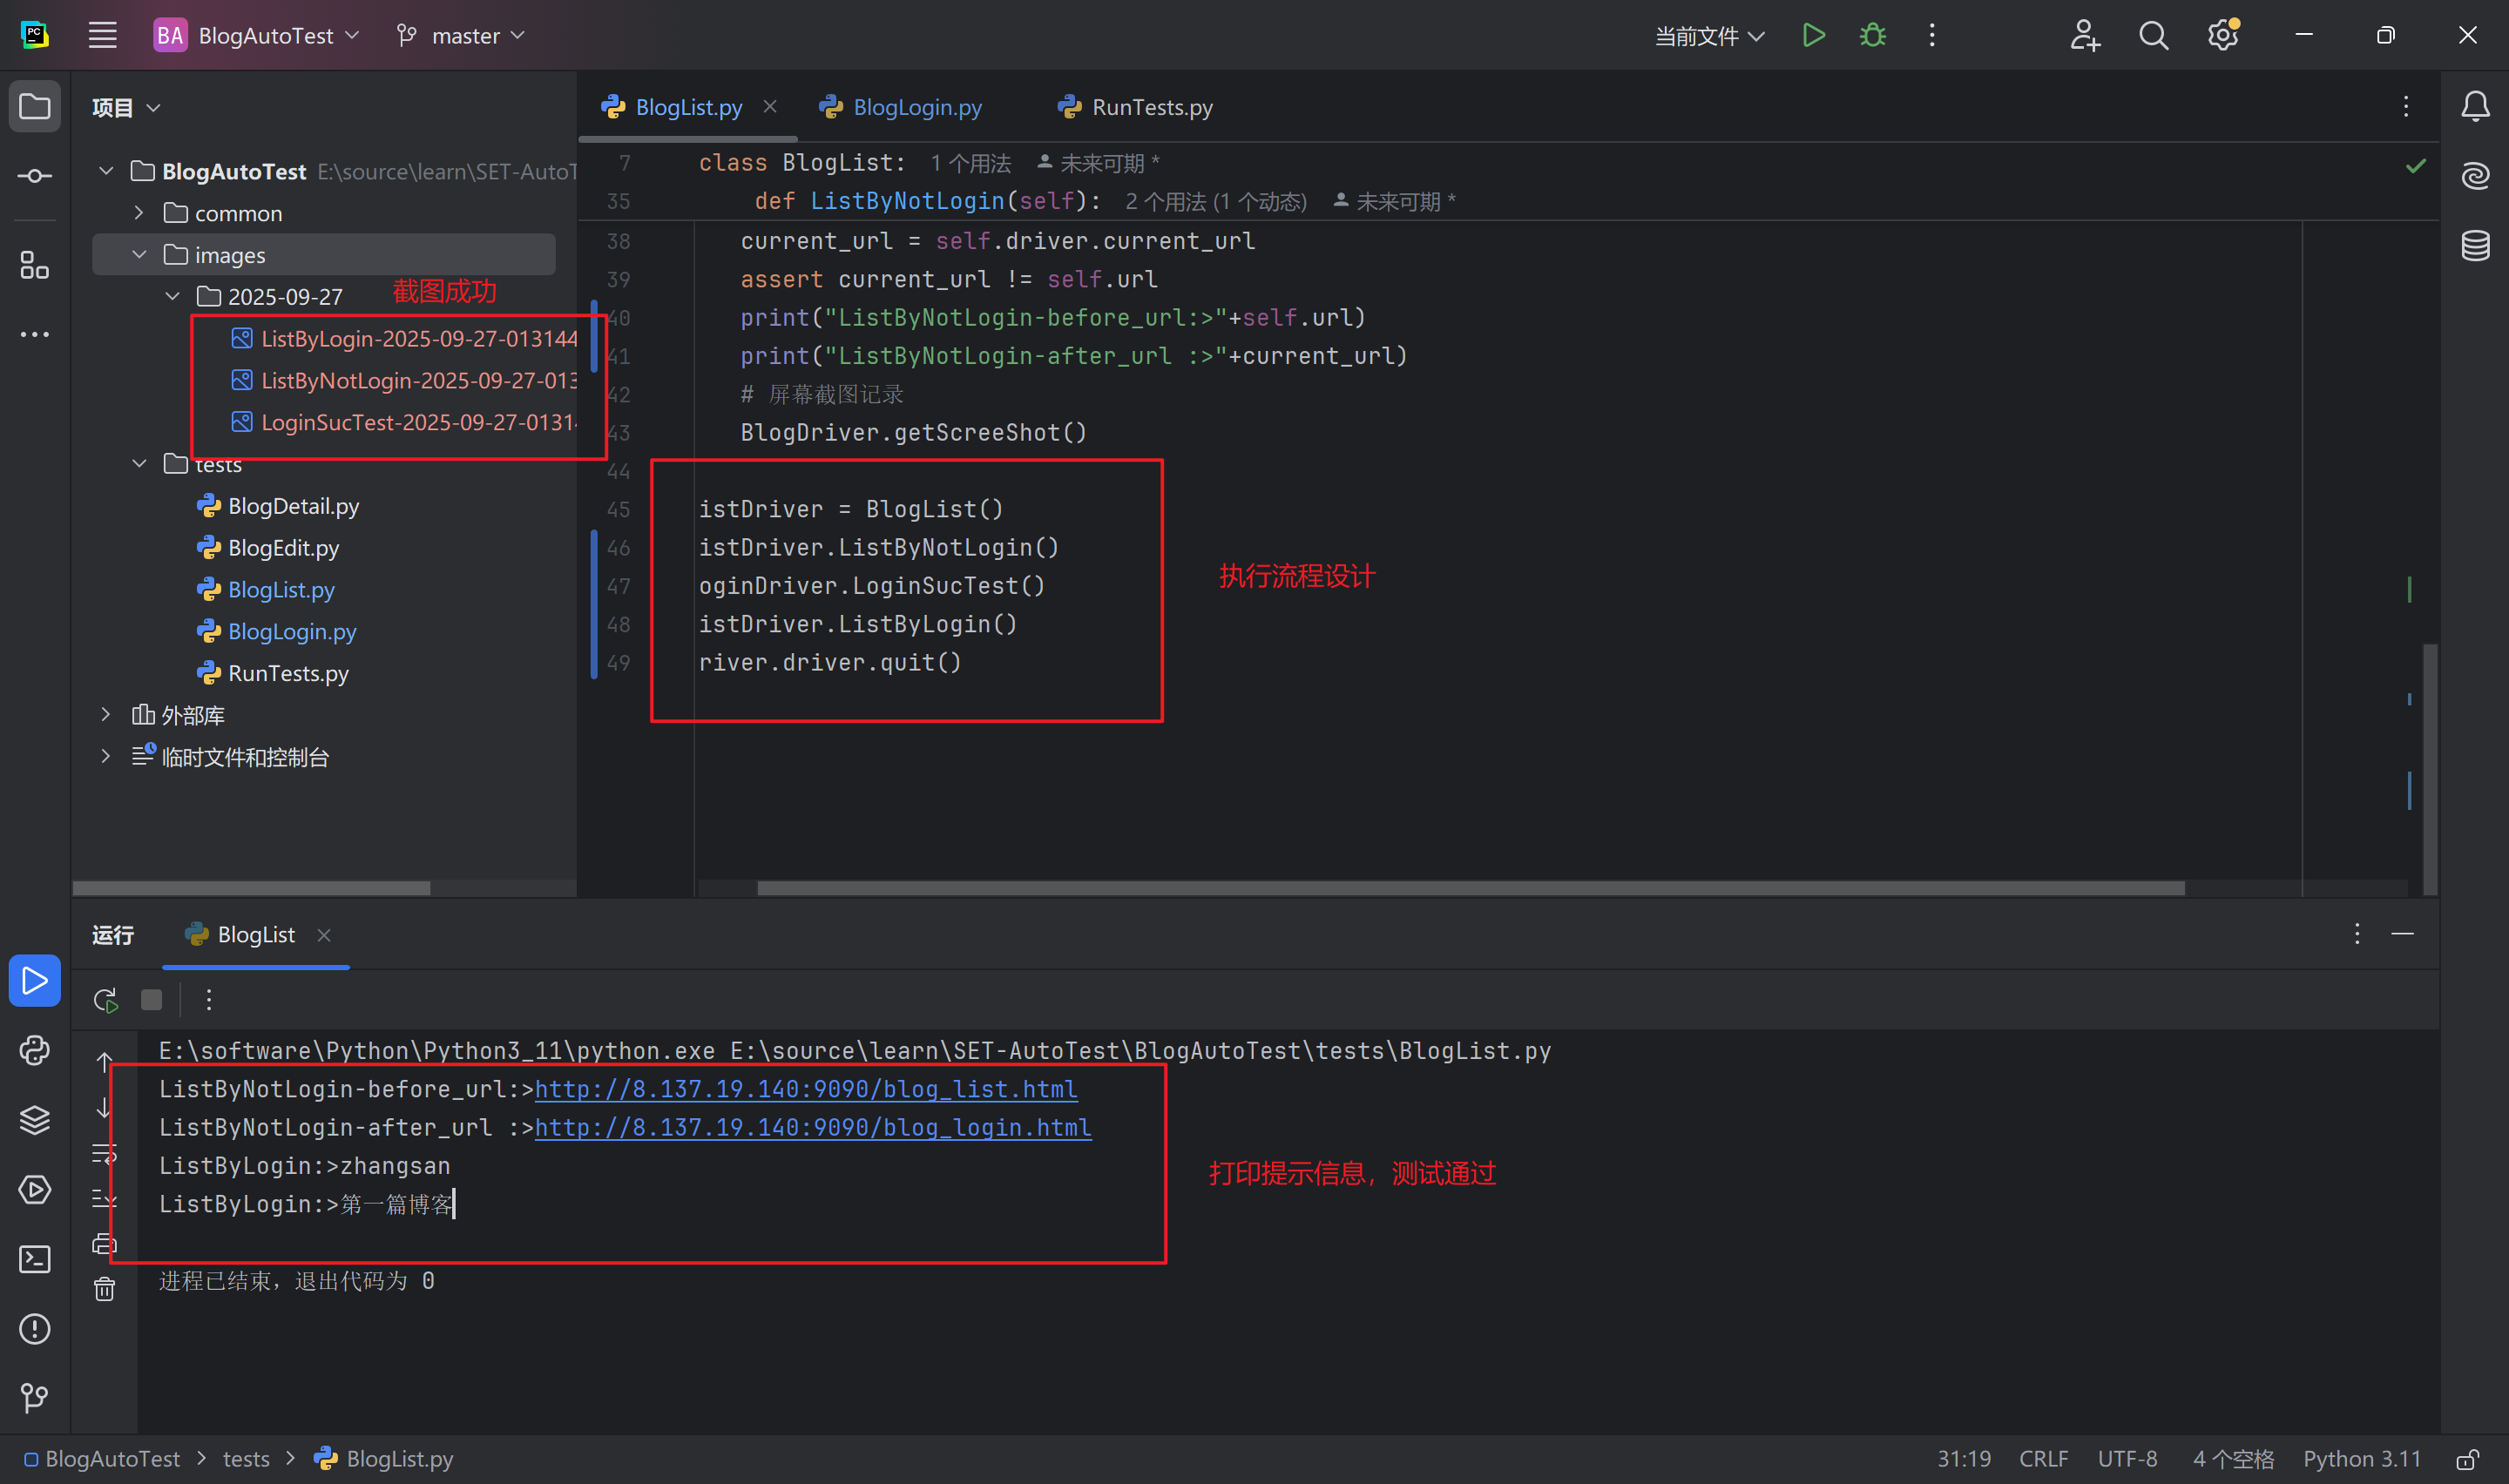Screen dimensions: 2509x1484
Task: Open master branch dropdown
Action: tap(460, 35)
